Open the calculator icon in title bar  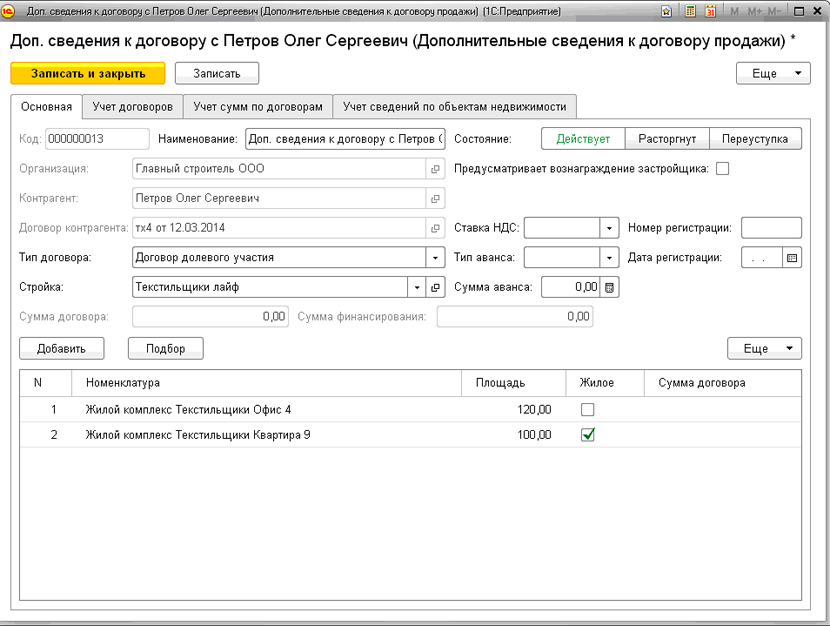point(690,11)
